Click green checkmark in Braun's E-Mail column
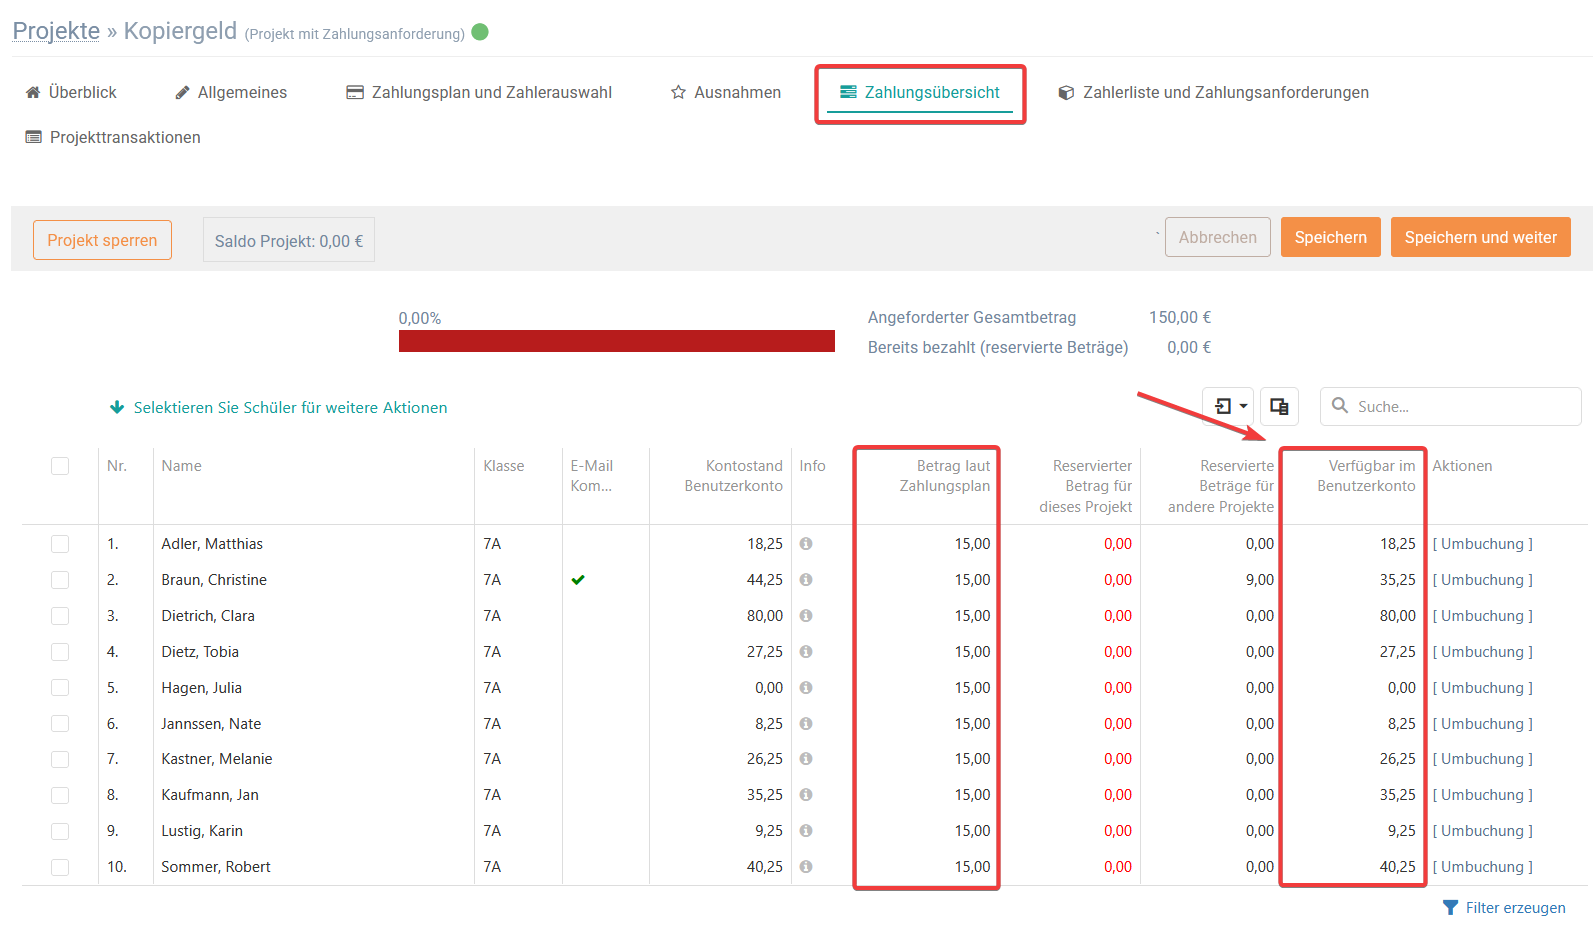The width and height of the screenshot is (1593, 926). click(x=578, y=580)
